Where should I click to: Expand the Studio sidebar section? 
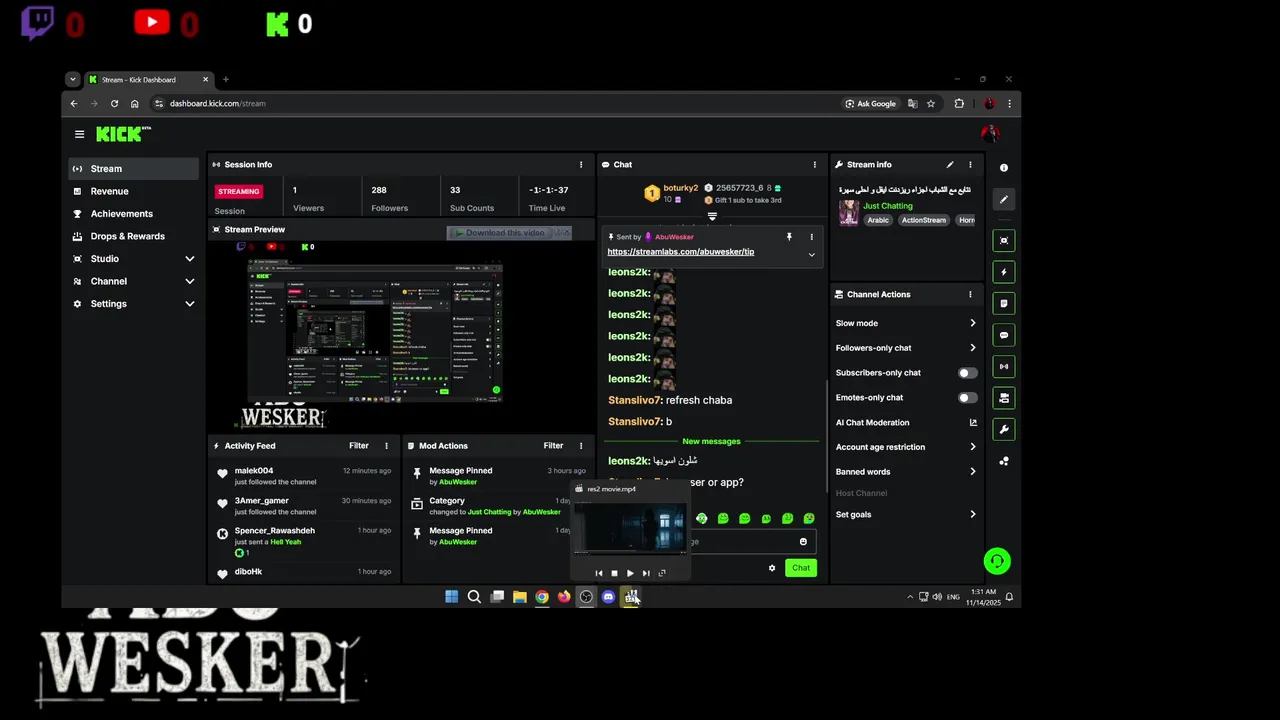190,259
